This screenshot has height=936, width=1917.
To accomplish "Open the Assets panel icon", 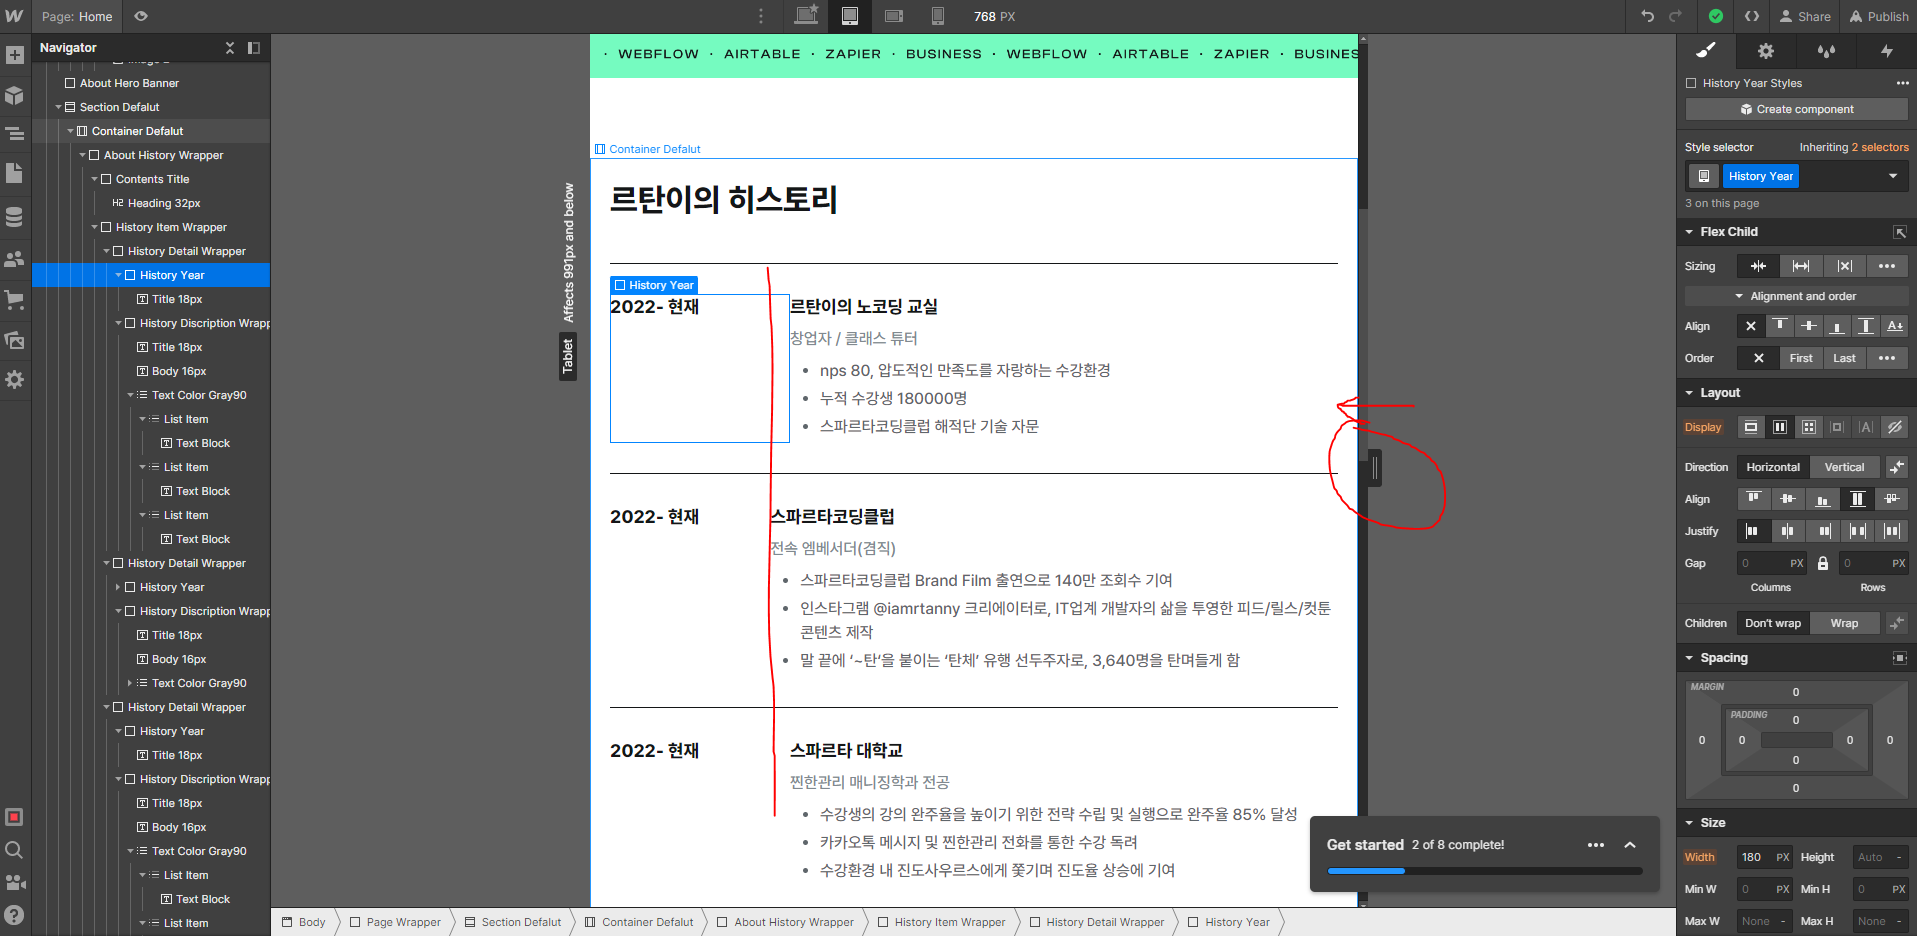I will 15,340.
